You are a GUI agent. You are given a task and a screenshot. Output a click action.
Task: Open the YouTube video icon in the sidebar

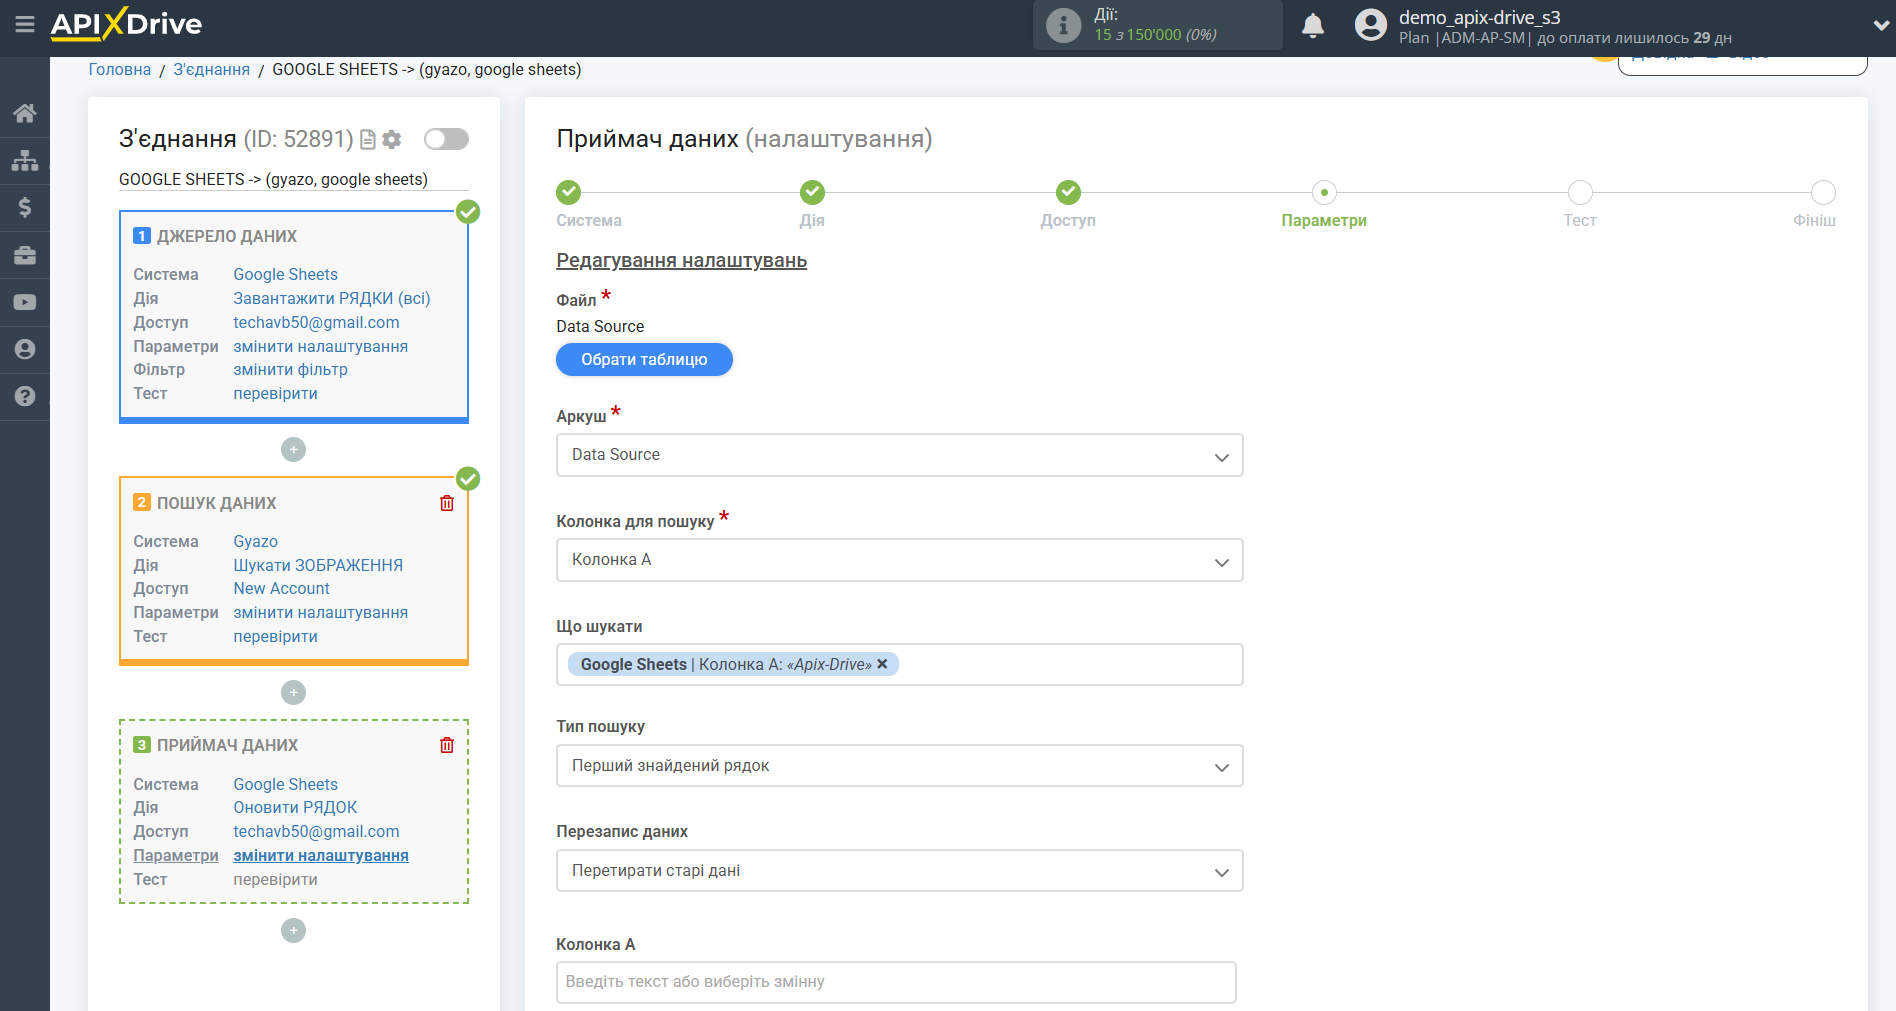(25, 302)
